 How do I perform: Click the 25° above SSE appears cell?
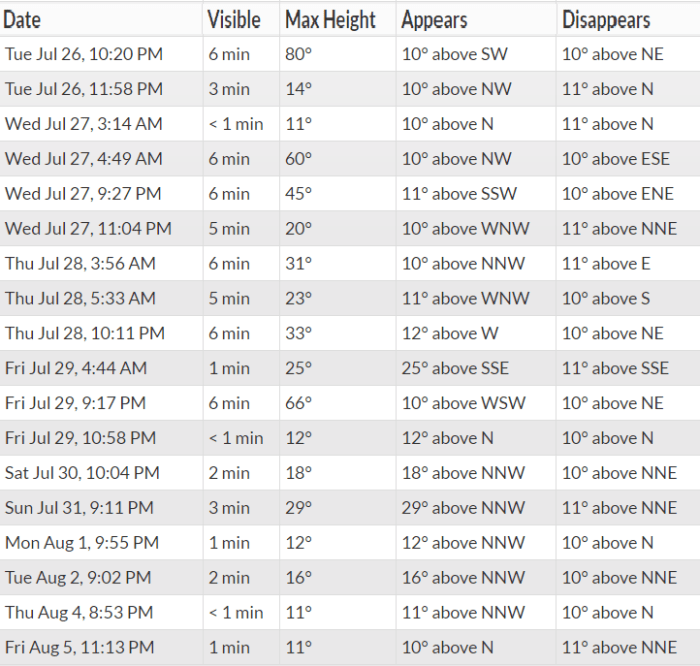pos(455,368)
